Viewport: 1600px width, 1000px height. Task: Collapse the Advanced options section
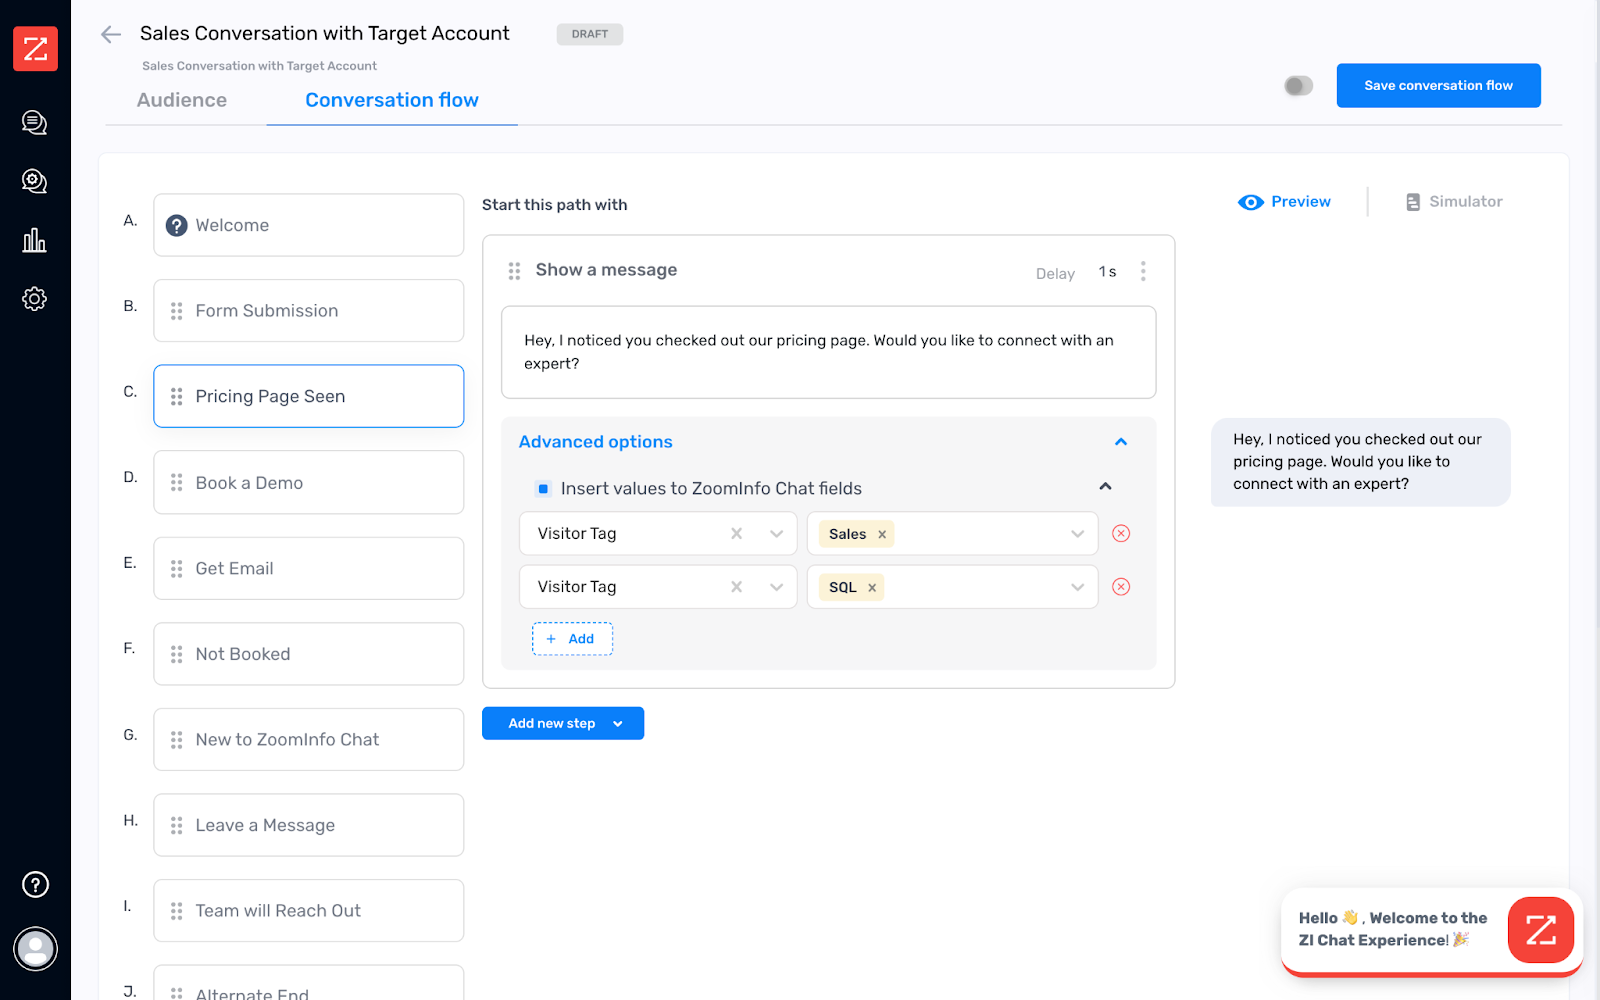click(1120, 441)
